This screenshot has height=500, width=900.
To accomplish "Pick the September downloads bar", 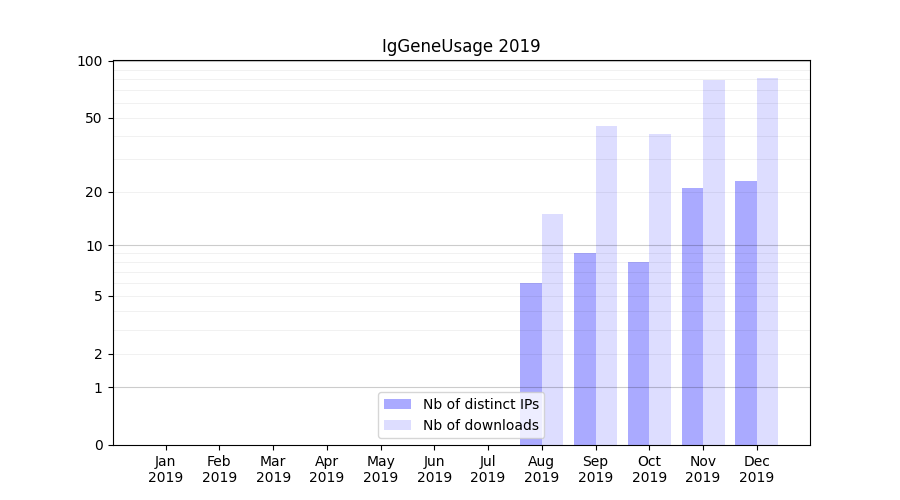I will 606,285.
